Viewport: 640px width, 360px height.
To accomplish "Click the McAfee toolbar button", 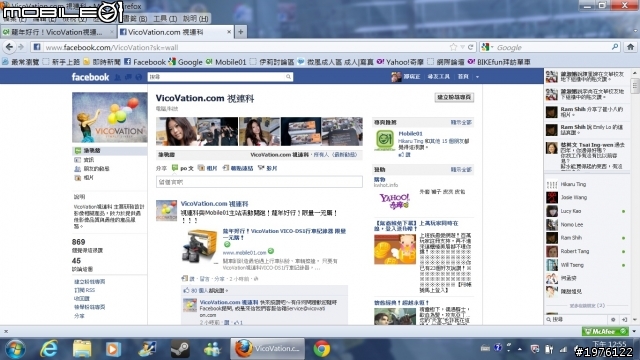I will tap(605, 331).
